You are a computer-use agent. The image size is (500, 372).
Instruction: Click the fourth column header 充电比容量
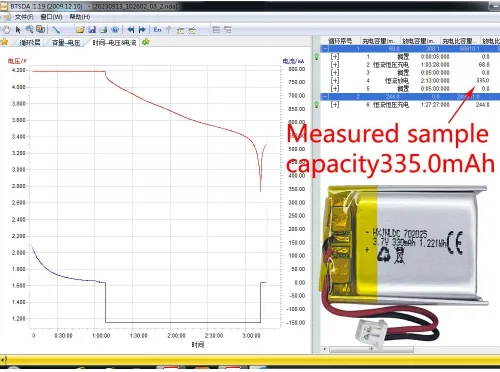pyautogui.click(x=460, y=41)
